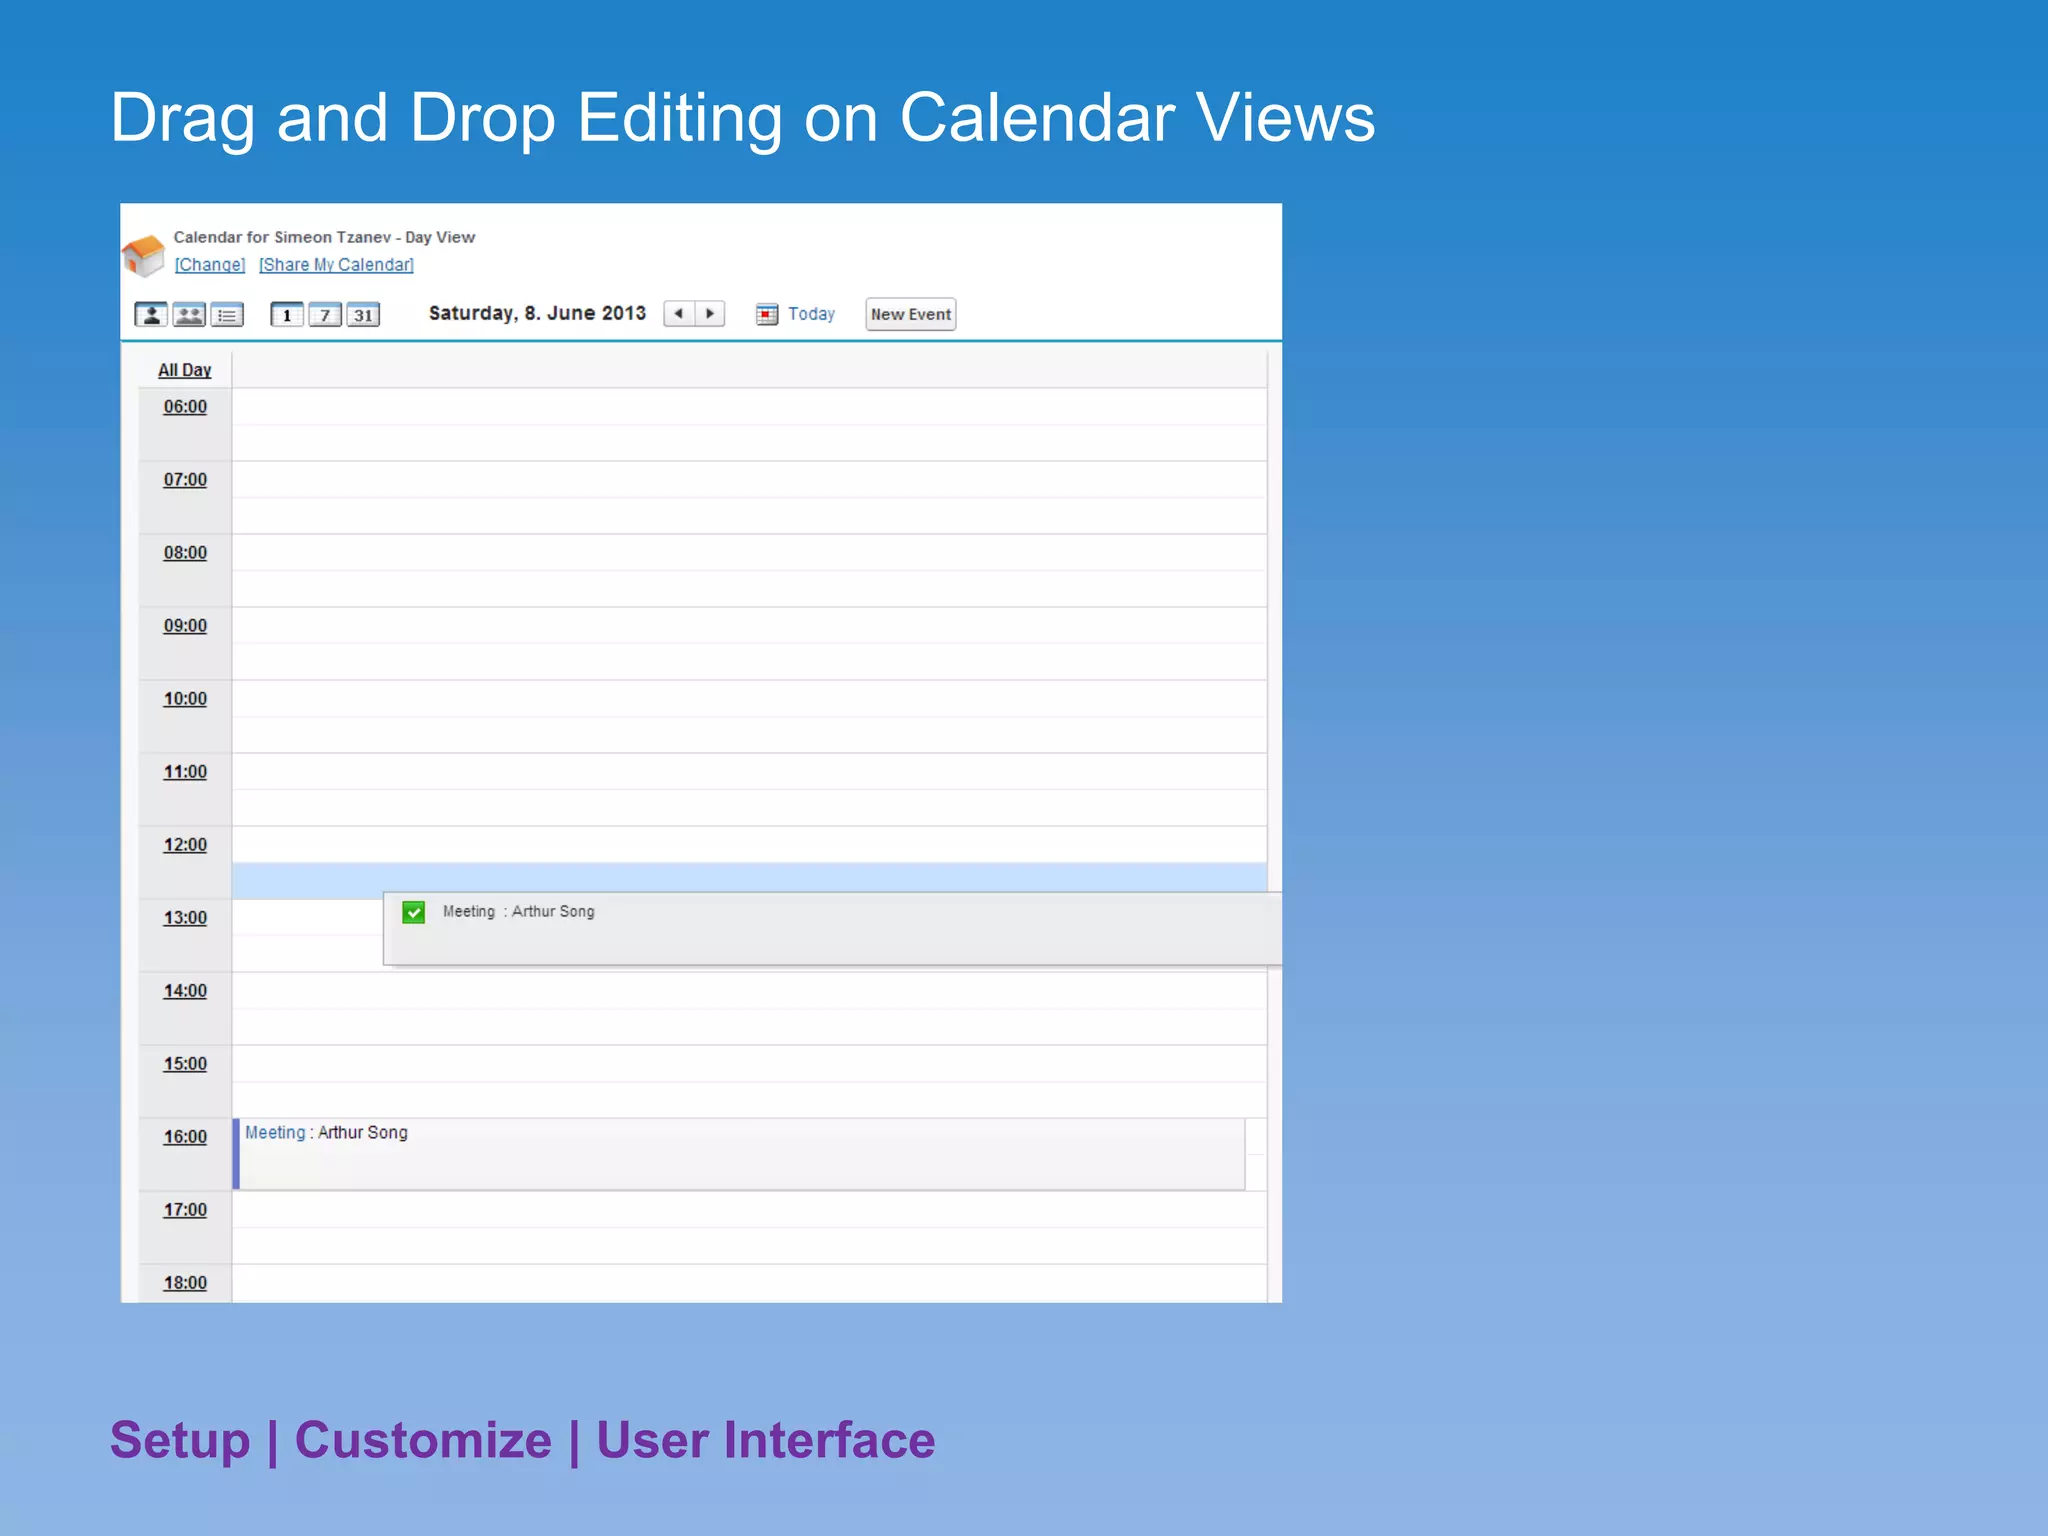Select multi-user view icon
The width and height of the screenshot is (2048, 1536).
coord(189,315)
